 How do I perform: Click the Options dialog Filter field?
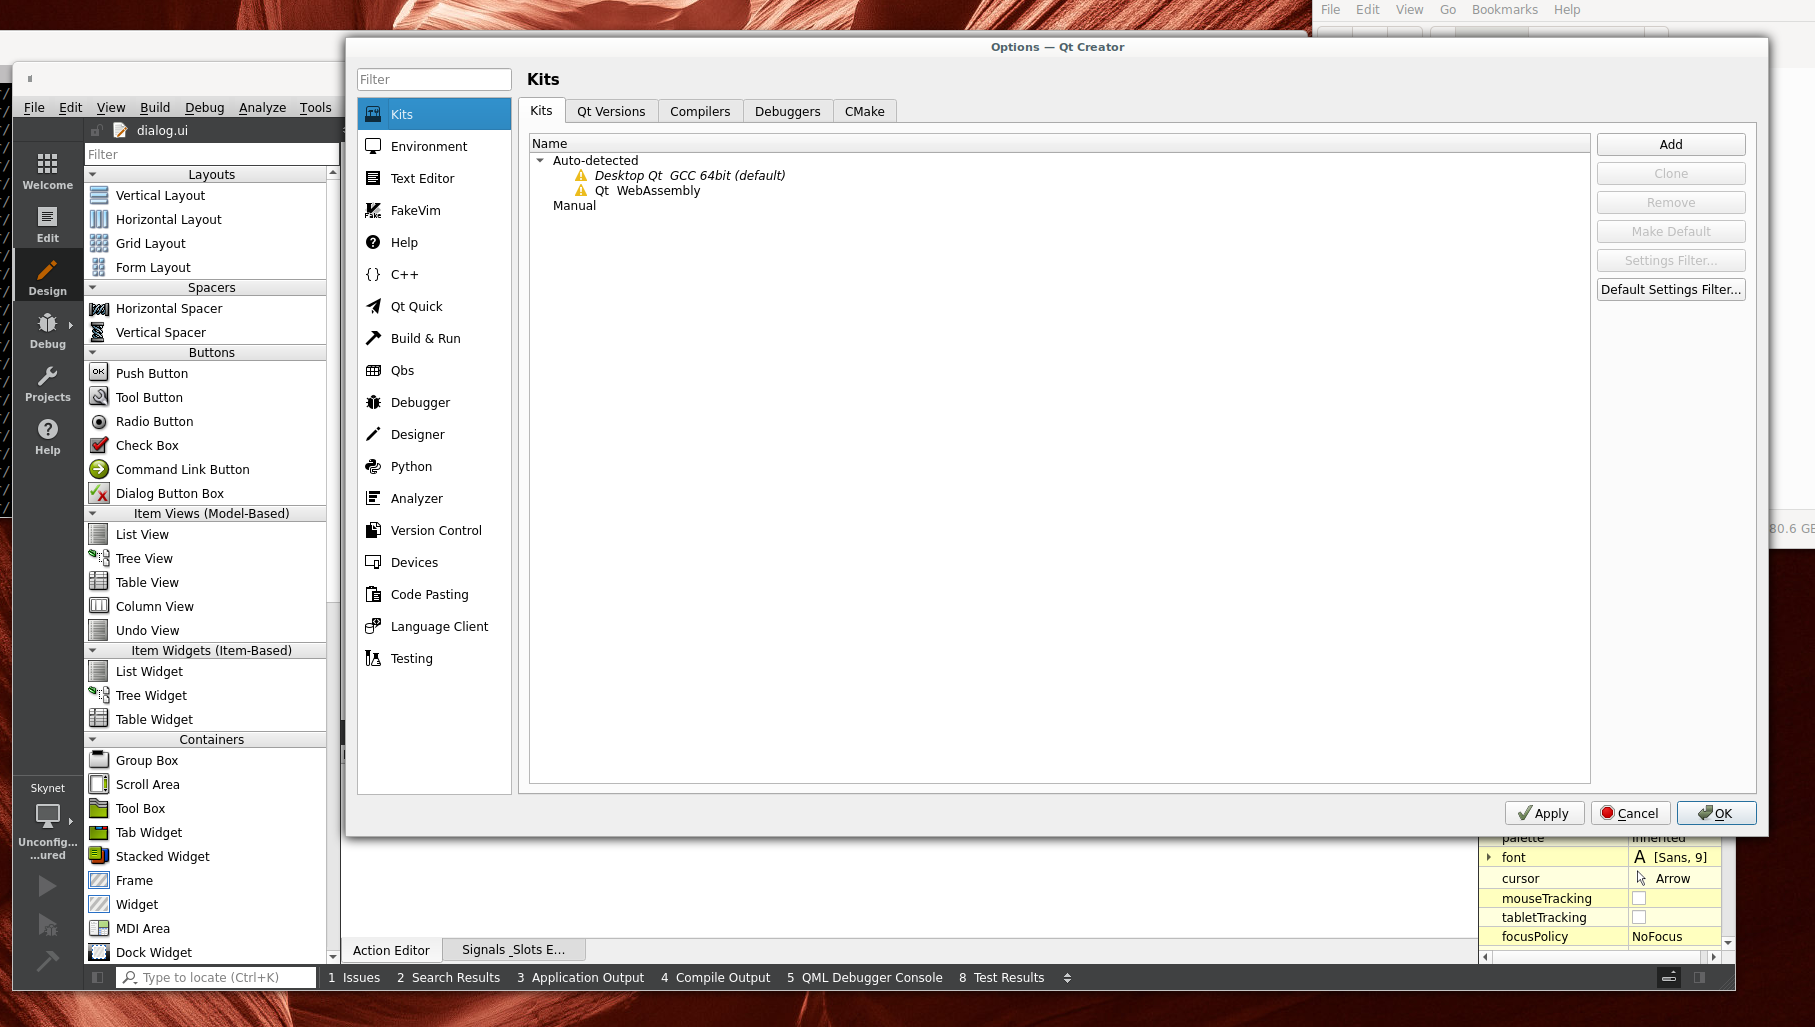pos(434,79)
